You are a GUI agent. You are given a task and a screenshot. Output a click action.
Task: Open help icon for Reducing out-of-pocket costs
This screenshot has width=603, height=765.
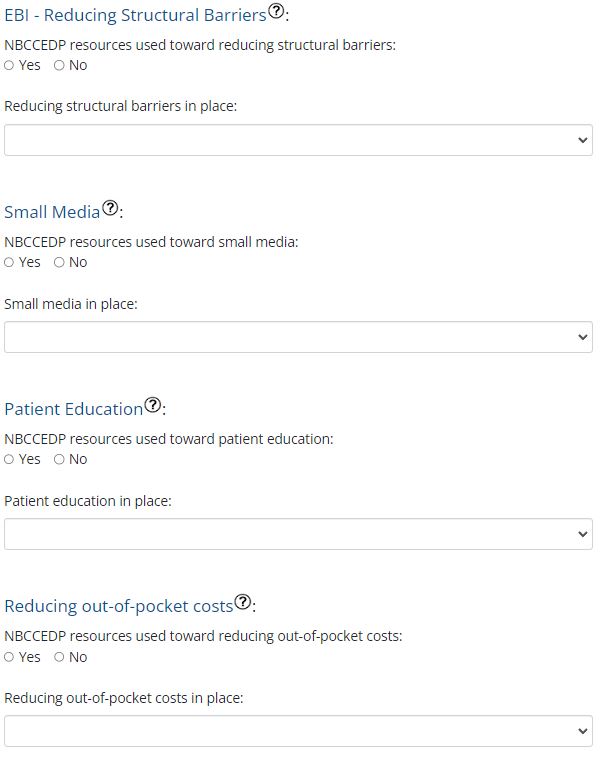[x=243, y=602]
